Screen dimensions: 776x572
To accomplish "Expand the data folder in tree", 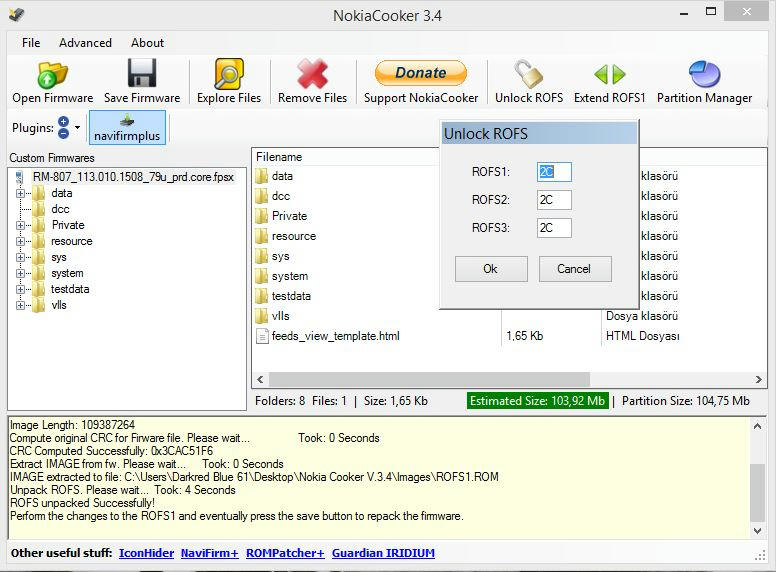I will pos(20,193).
